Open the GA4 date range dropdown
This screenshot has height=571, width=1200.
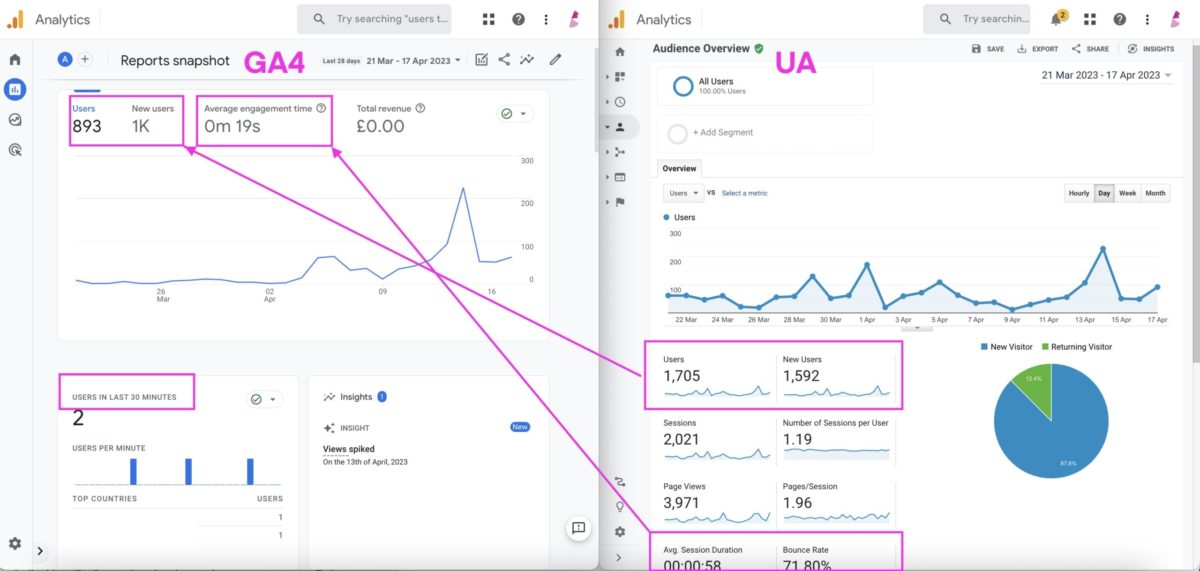413,60
